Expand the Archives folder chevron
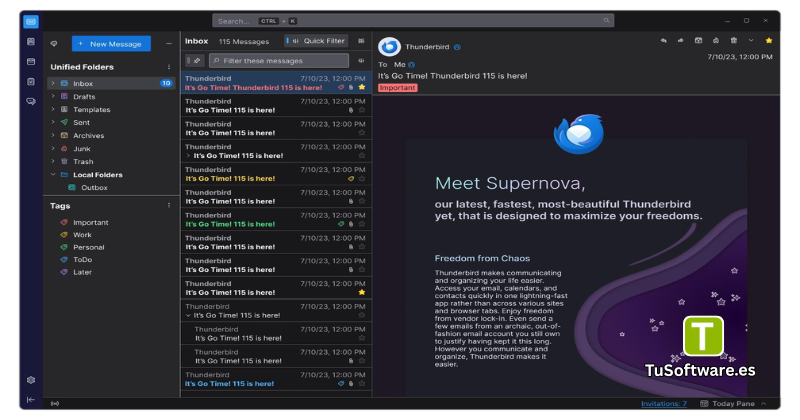The image size is (800, 420). 53,135
